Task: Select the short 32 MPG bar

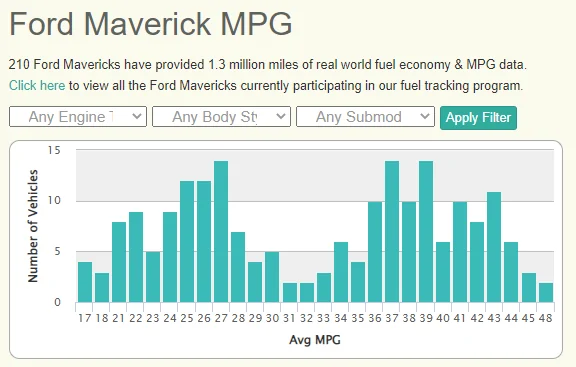Action: point(307,292)
